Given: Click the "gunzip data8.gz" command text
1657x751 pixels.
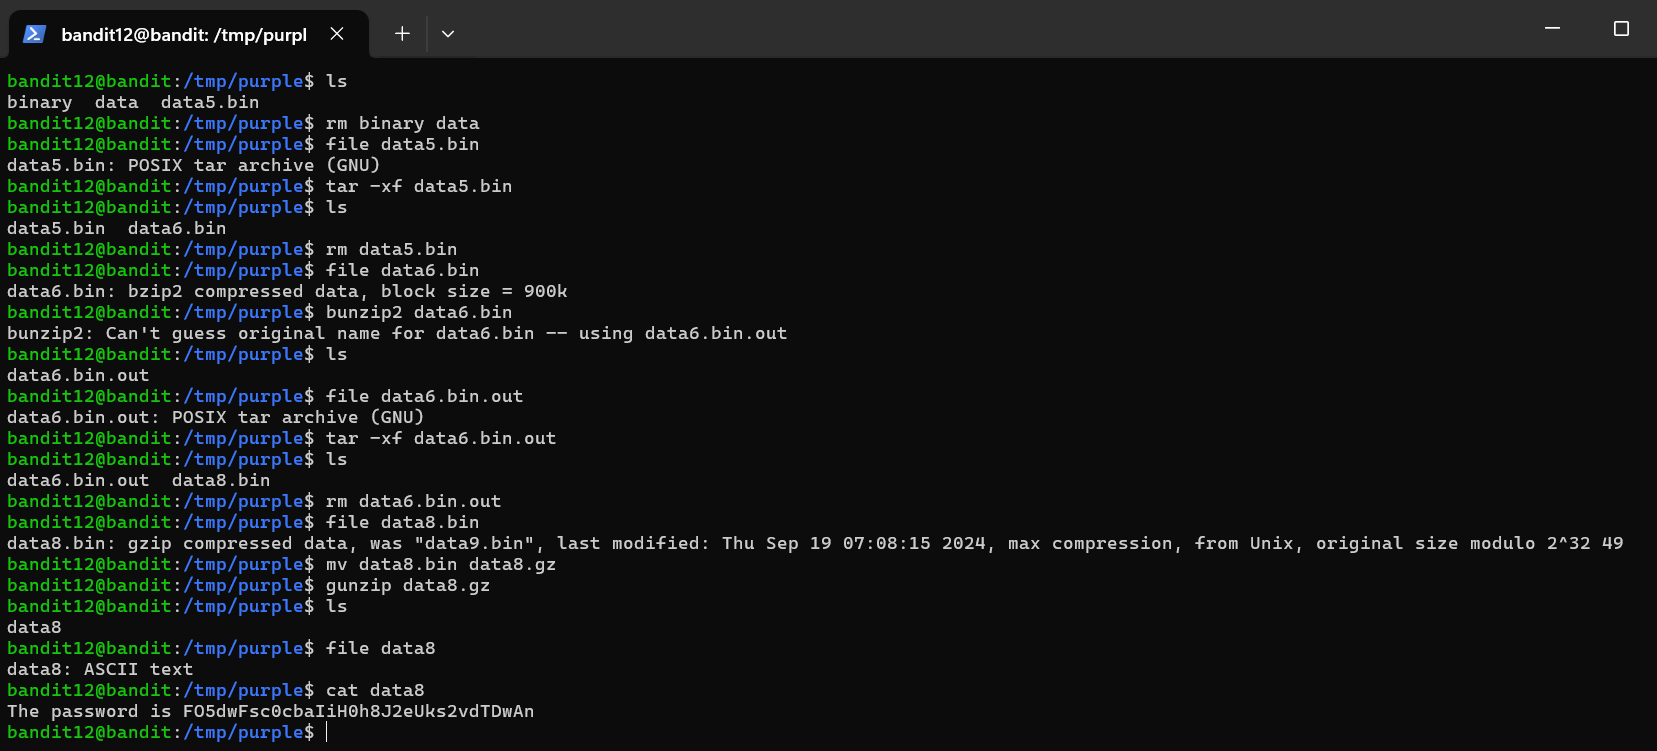Looking at the screenshot, I should pos(407,586).
